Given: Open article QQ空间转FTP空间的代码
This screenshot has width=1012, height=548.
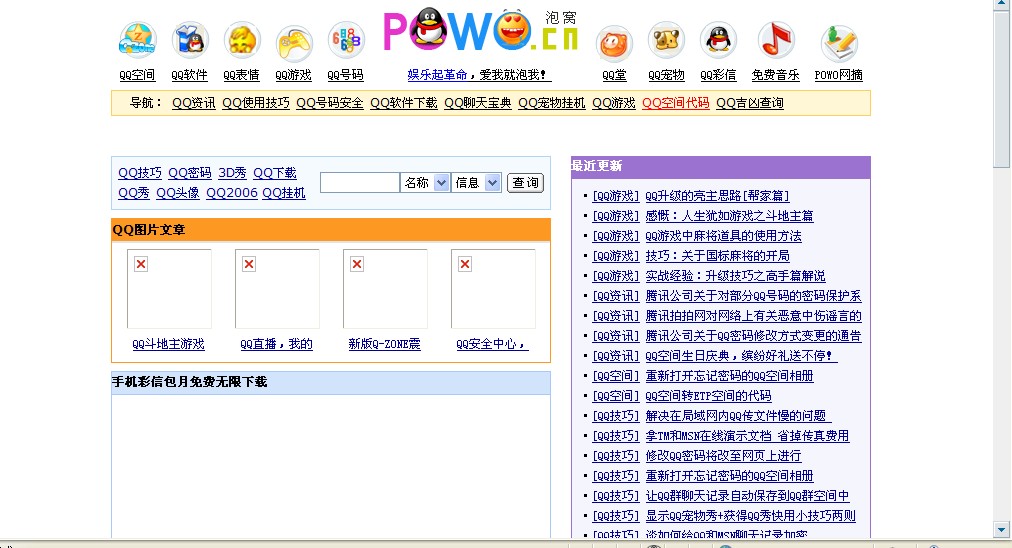Looking at the screenshot, I should point(709,396).
